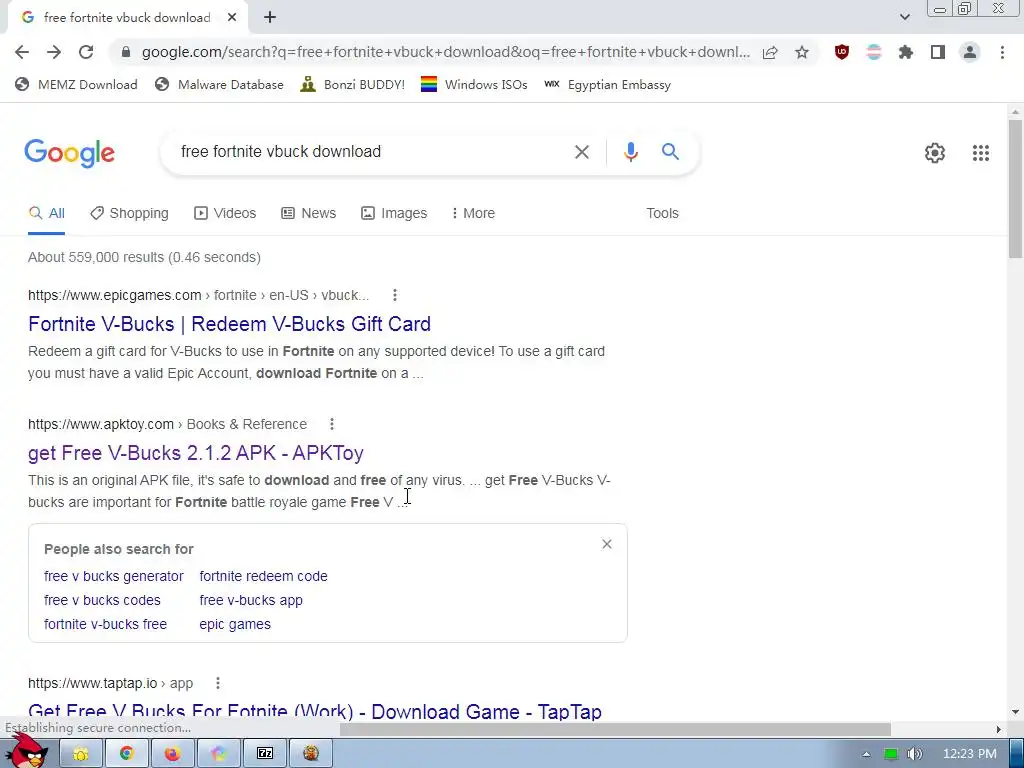This screenshot has height=768, width=1024.
Task: Open options for the apktoy.com result
Action: 332,424
